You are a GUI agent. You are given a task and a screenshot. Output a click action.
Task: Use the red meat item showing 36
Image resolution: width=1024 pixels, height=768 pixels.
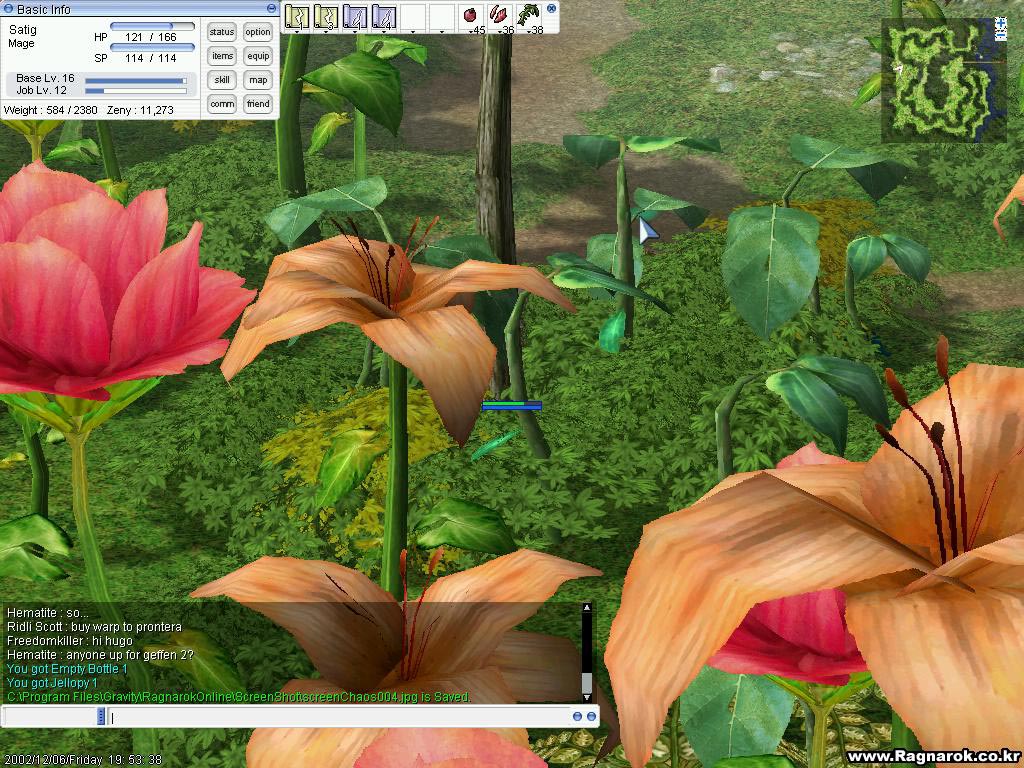point(501,16)
